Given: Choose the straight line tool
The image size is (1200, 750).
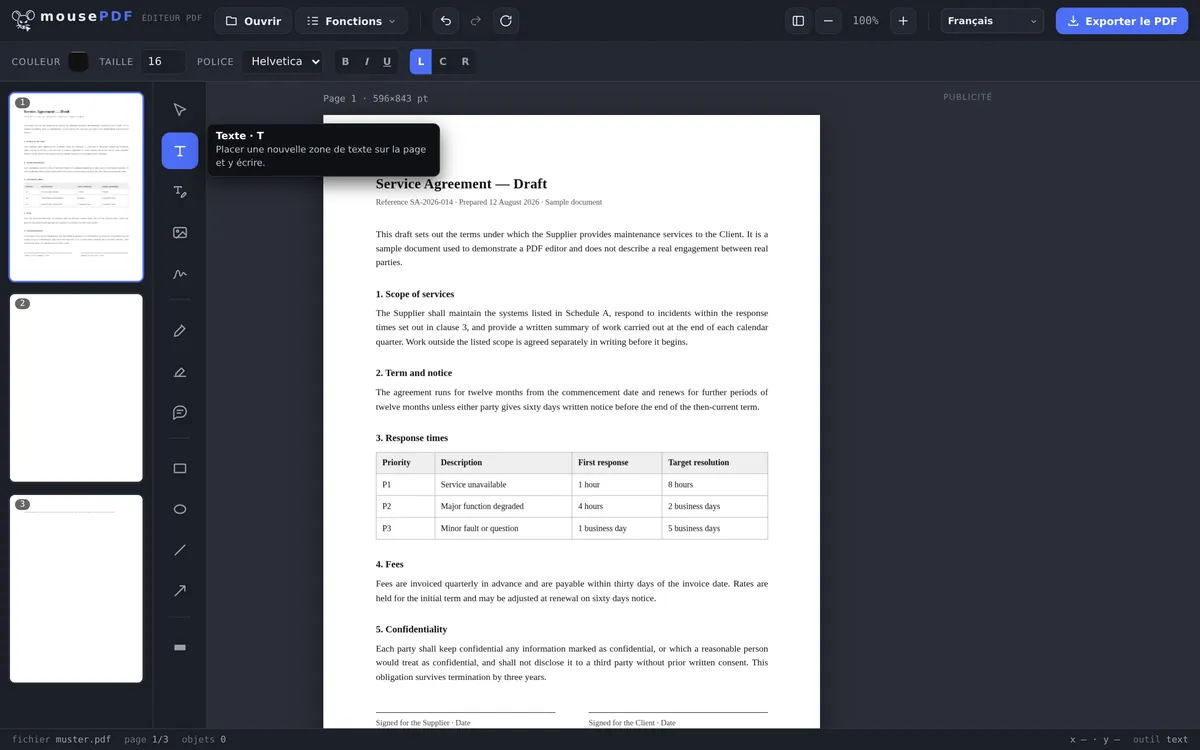Looking at the screenshot, I should [180, 550].
